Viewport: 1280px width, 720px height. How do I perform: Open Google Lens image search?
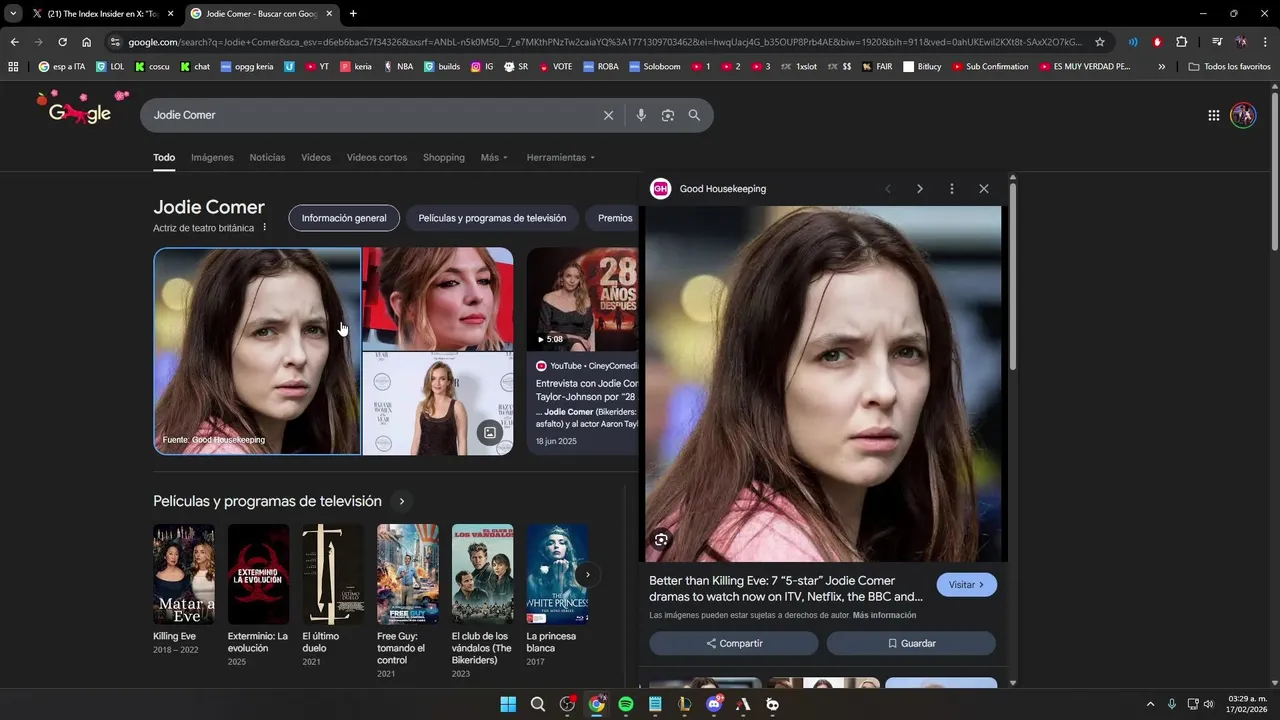(x=668, y=115)
